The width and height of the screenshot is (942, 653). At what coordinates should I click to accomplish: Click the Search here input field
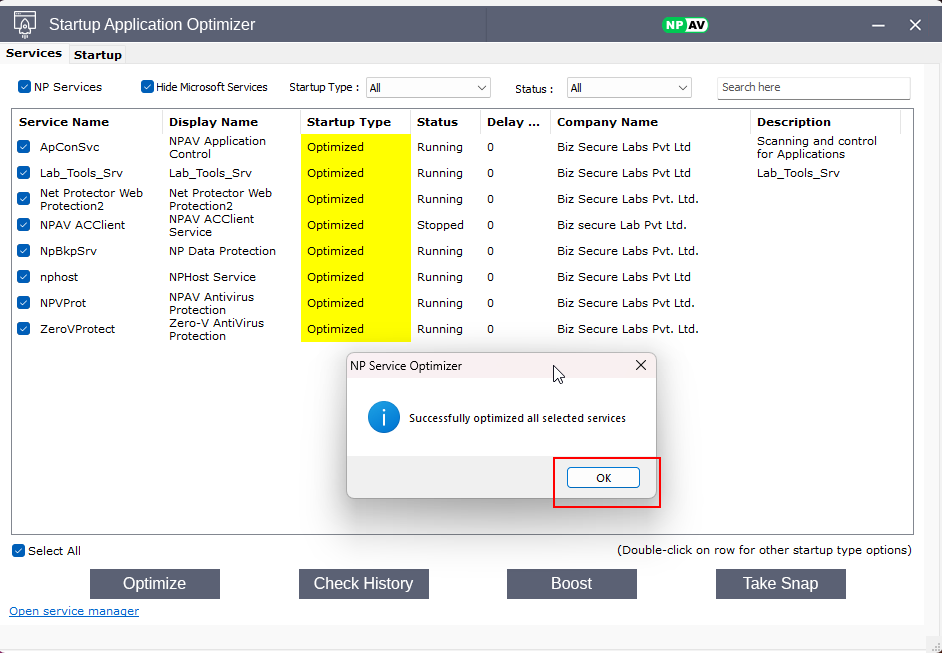tap(813, 88)
